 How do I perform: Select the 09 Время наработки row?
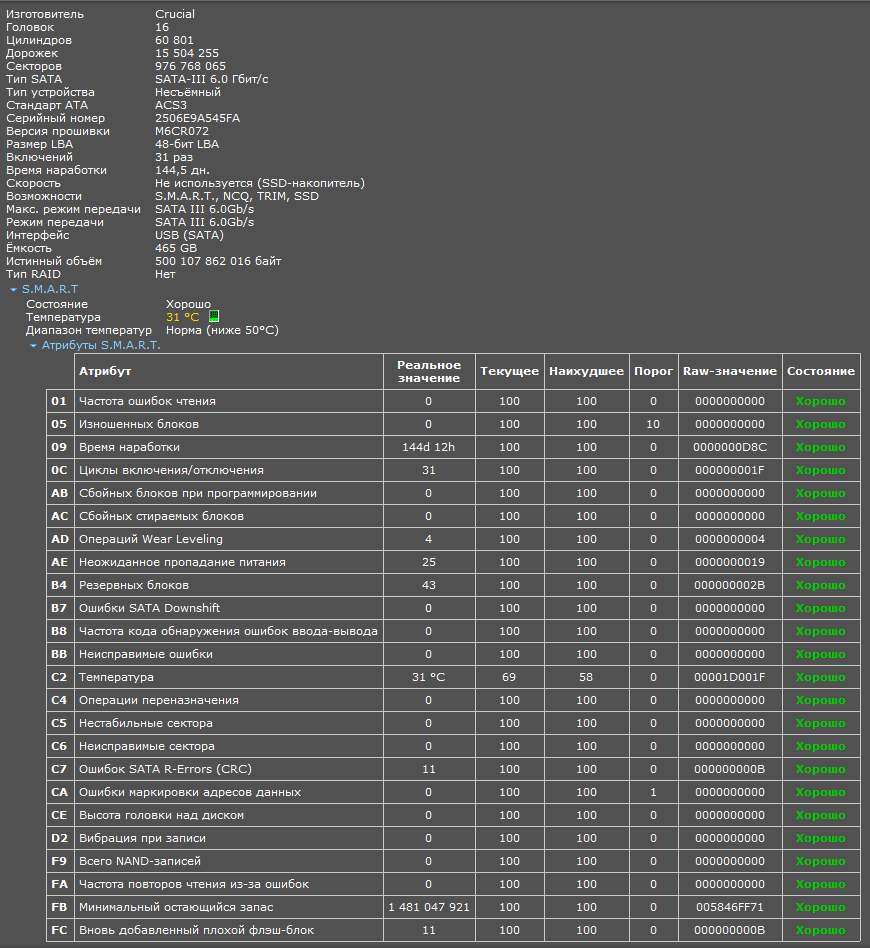tap(453, 447)
